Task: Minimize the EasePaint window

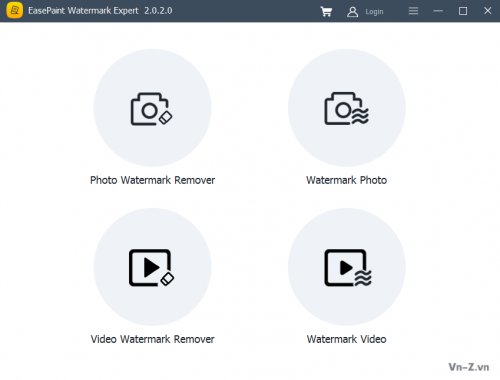Action: pyautogui.click(x=438, y=11)
